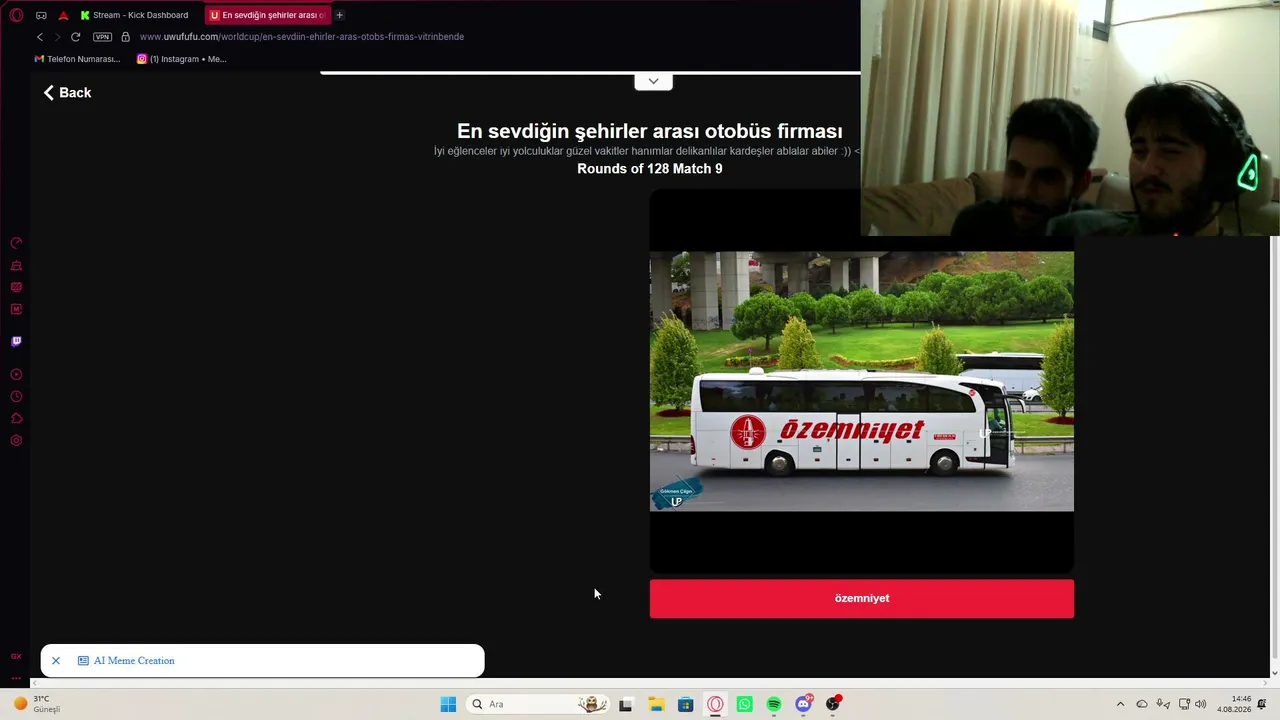1280x720 pixels.
Task: Click the red pinned tab icon
Action: [x=63, y=15]
